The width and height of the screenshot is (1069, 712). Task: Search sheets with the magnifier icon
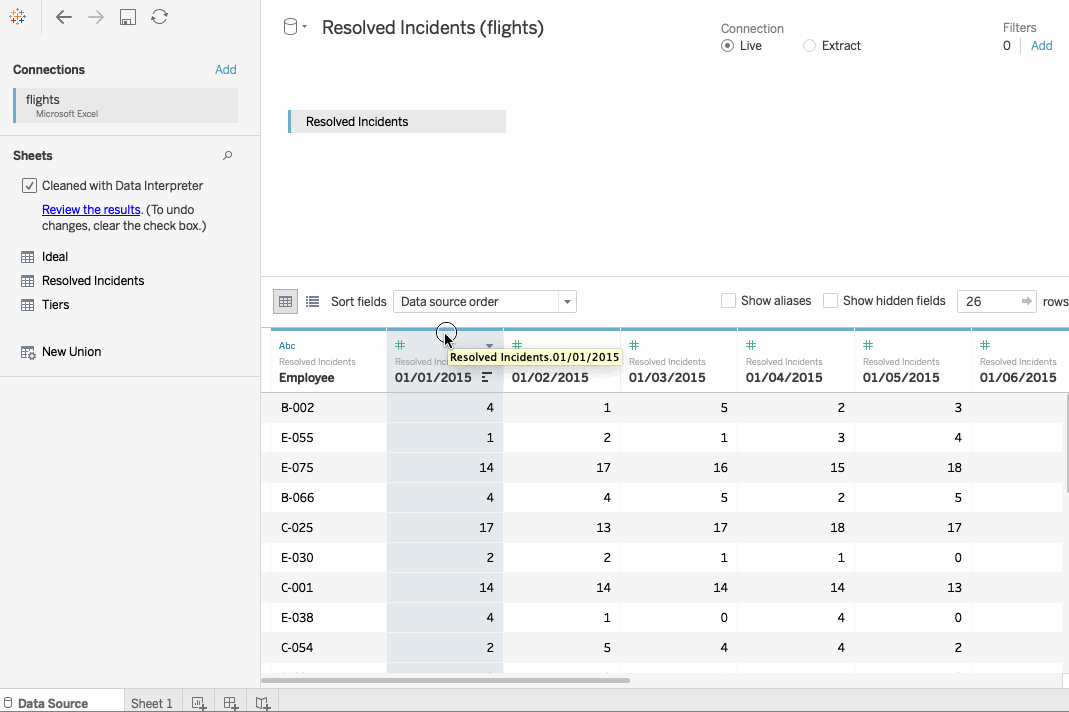click(228, 155)
